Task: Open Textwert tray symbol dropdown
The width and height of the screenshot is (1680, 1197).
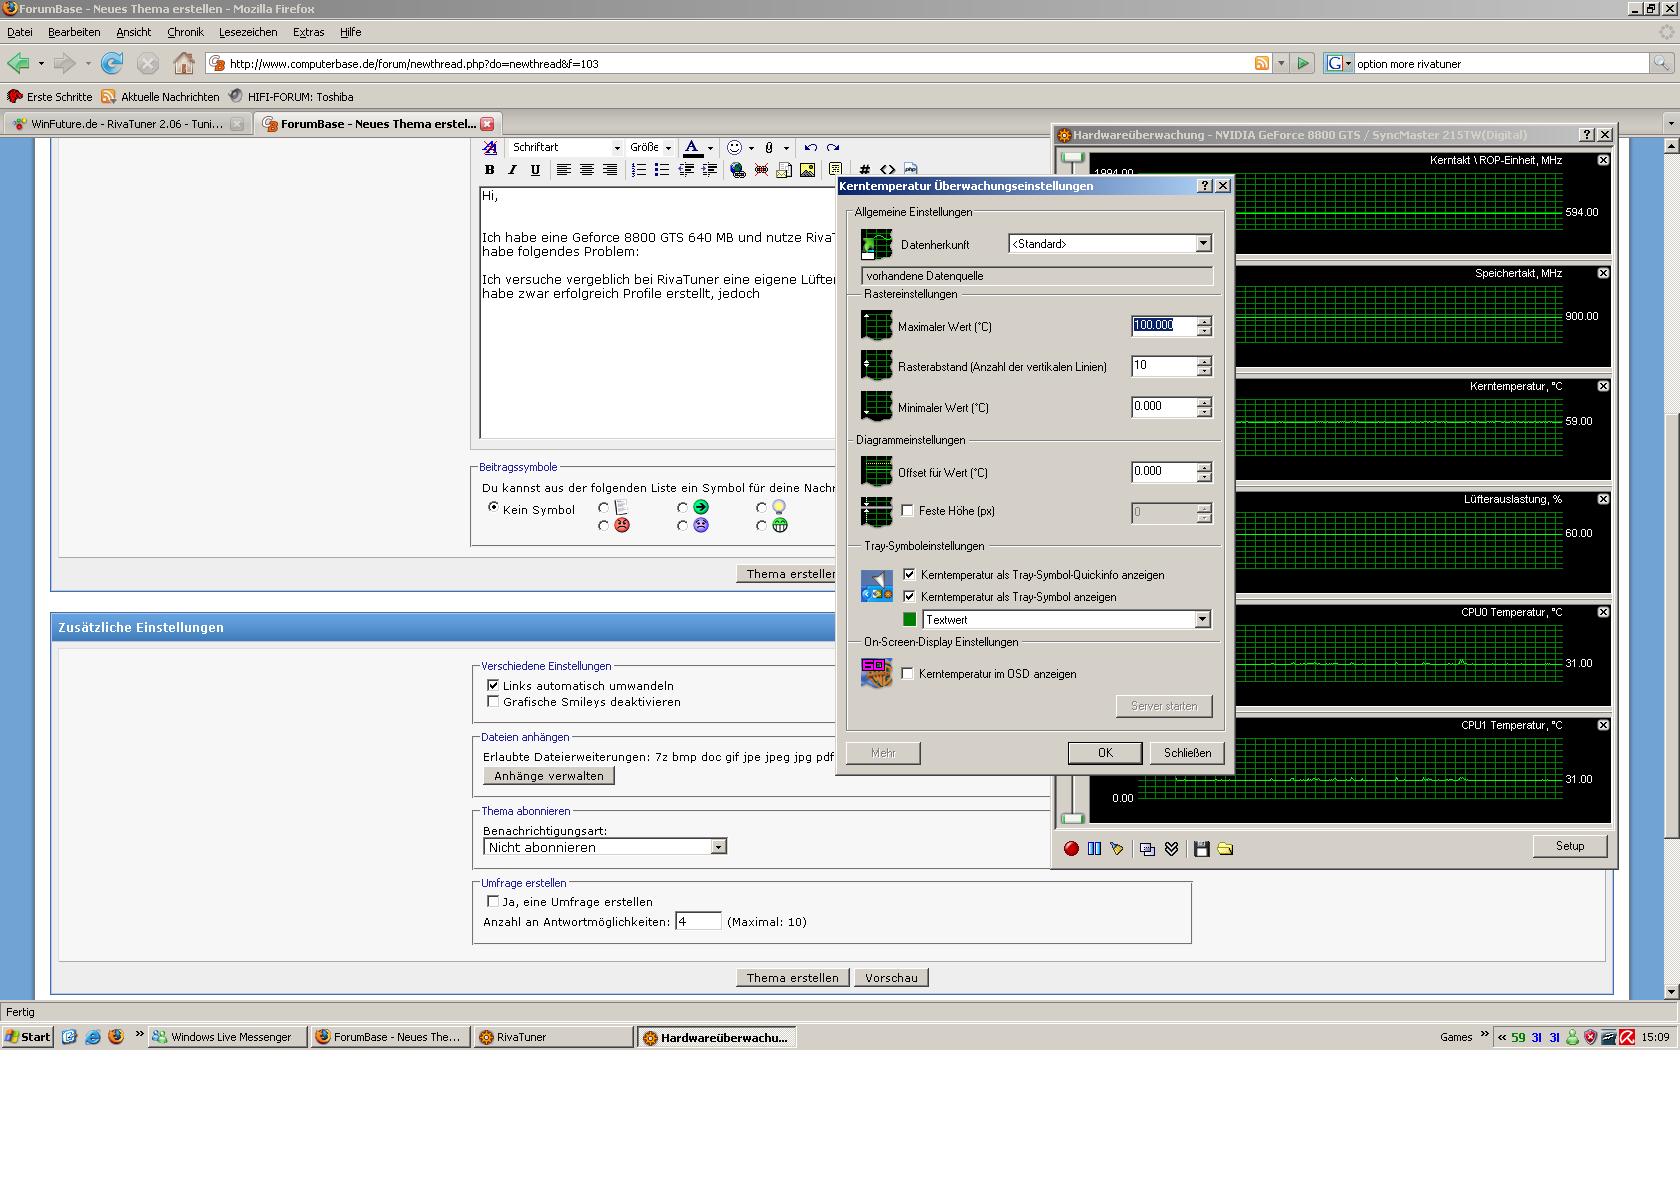Action: click(1202, 620)
